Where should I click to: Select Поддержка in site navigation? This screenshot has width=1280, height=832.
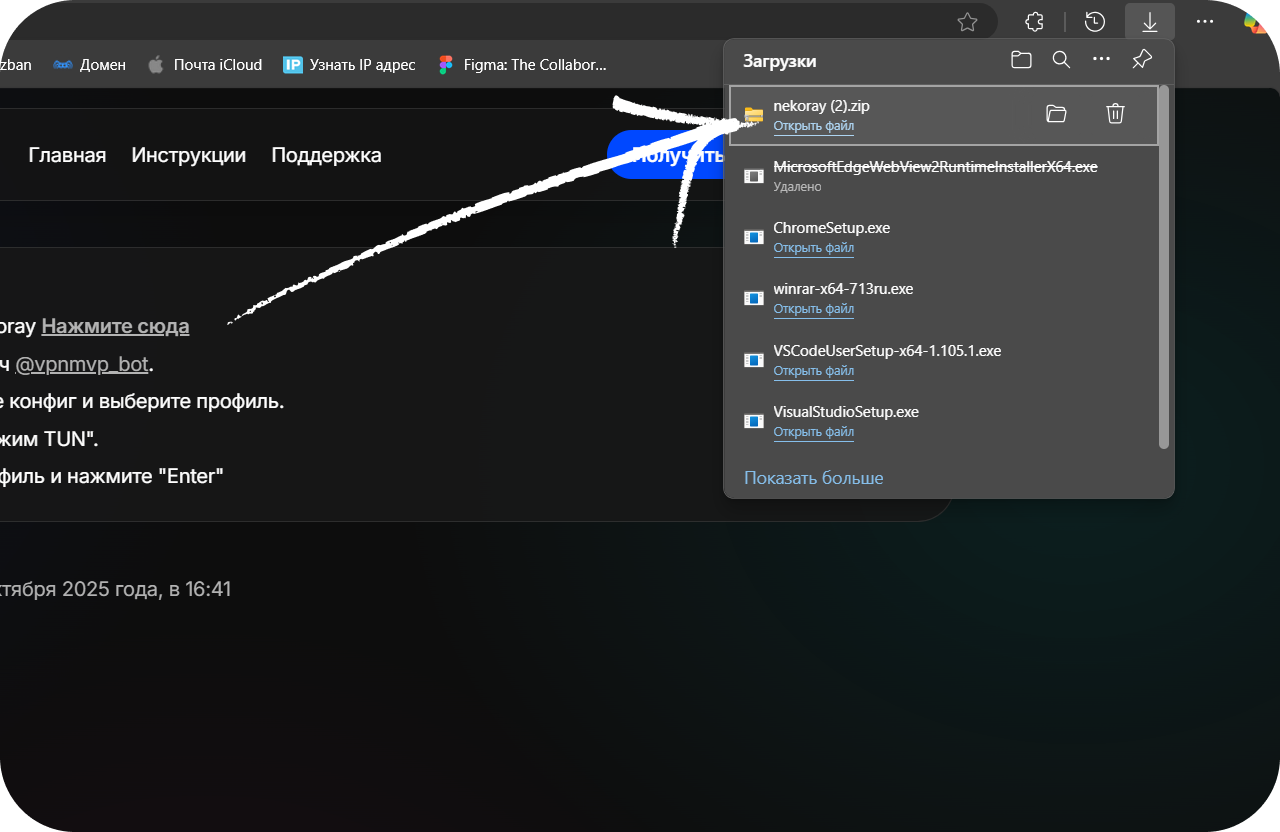tap(326, 155)
